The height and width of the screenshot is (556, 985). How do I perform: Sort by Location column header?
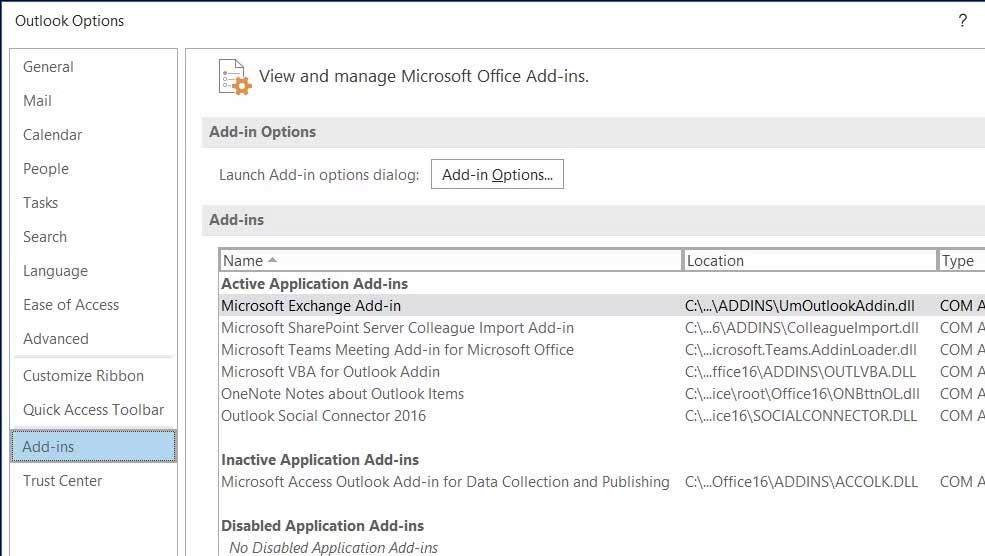click(809, 260)
